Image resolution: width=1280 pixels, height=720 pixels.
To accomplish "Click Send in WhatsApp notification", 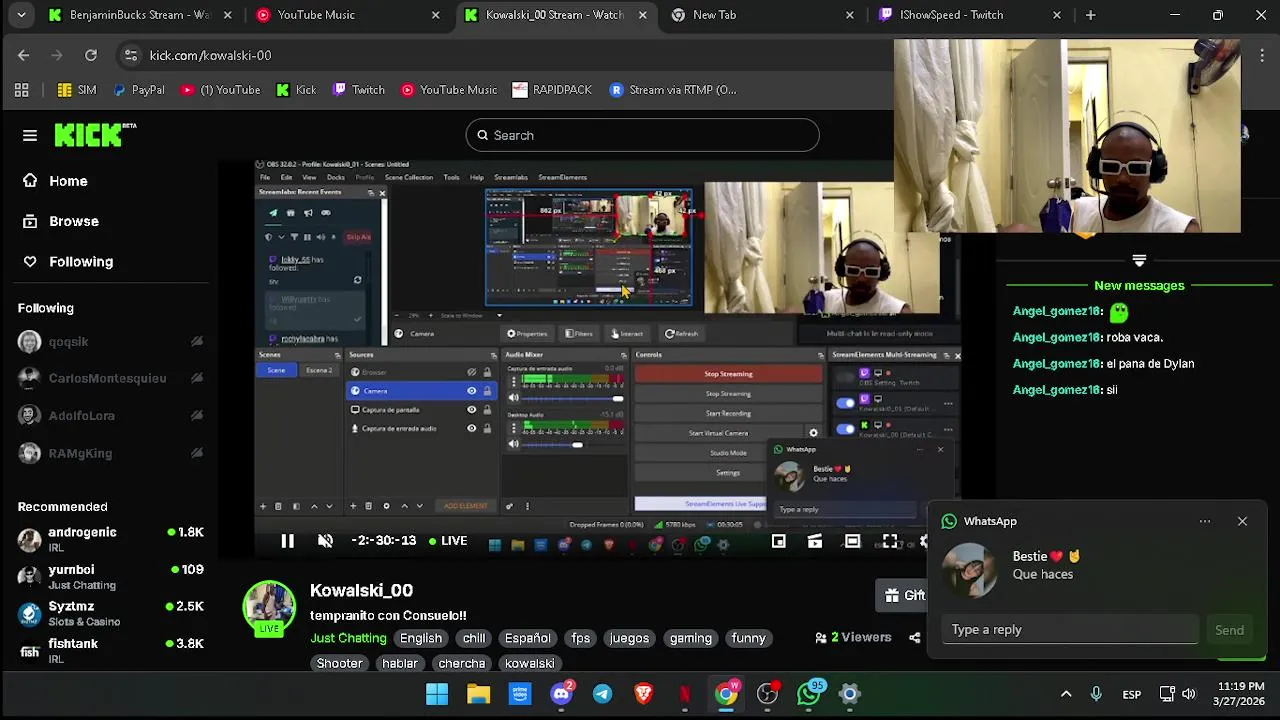I will coord(1229,630).
